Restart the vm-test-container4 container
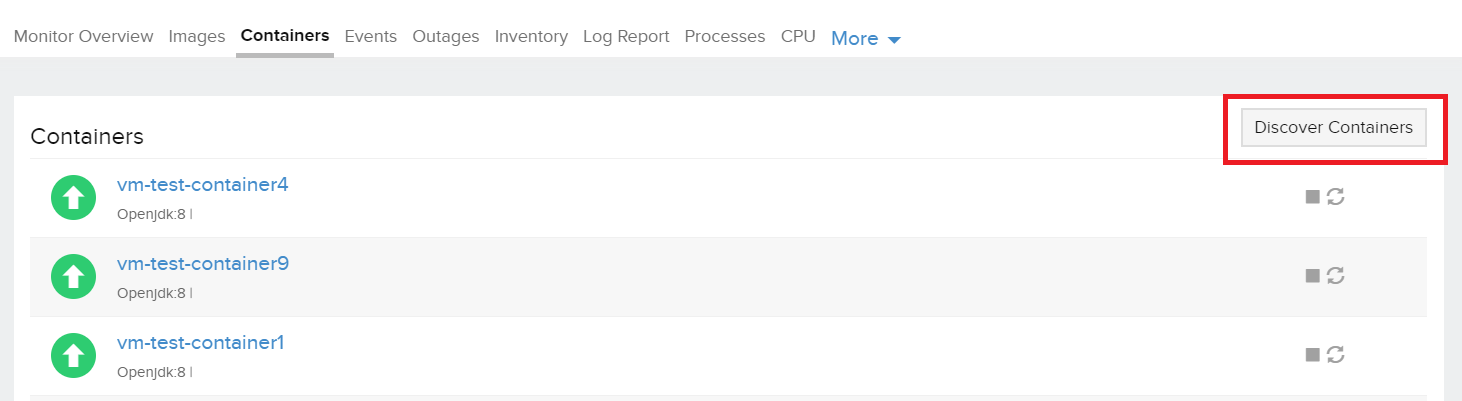Screen dimensions: 1462x401 pyautogui.click(x=1335, y=197)
